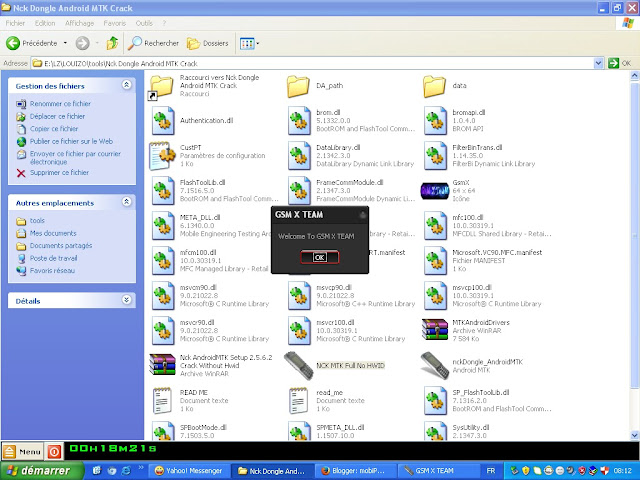The width and height of the screenshot is (640, 480).
Task: Expand the address bar dropdown
Action: point(598,63)
